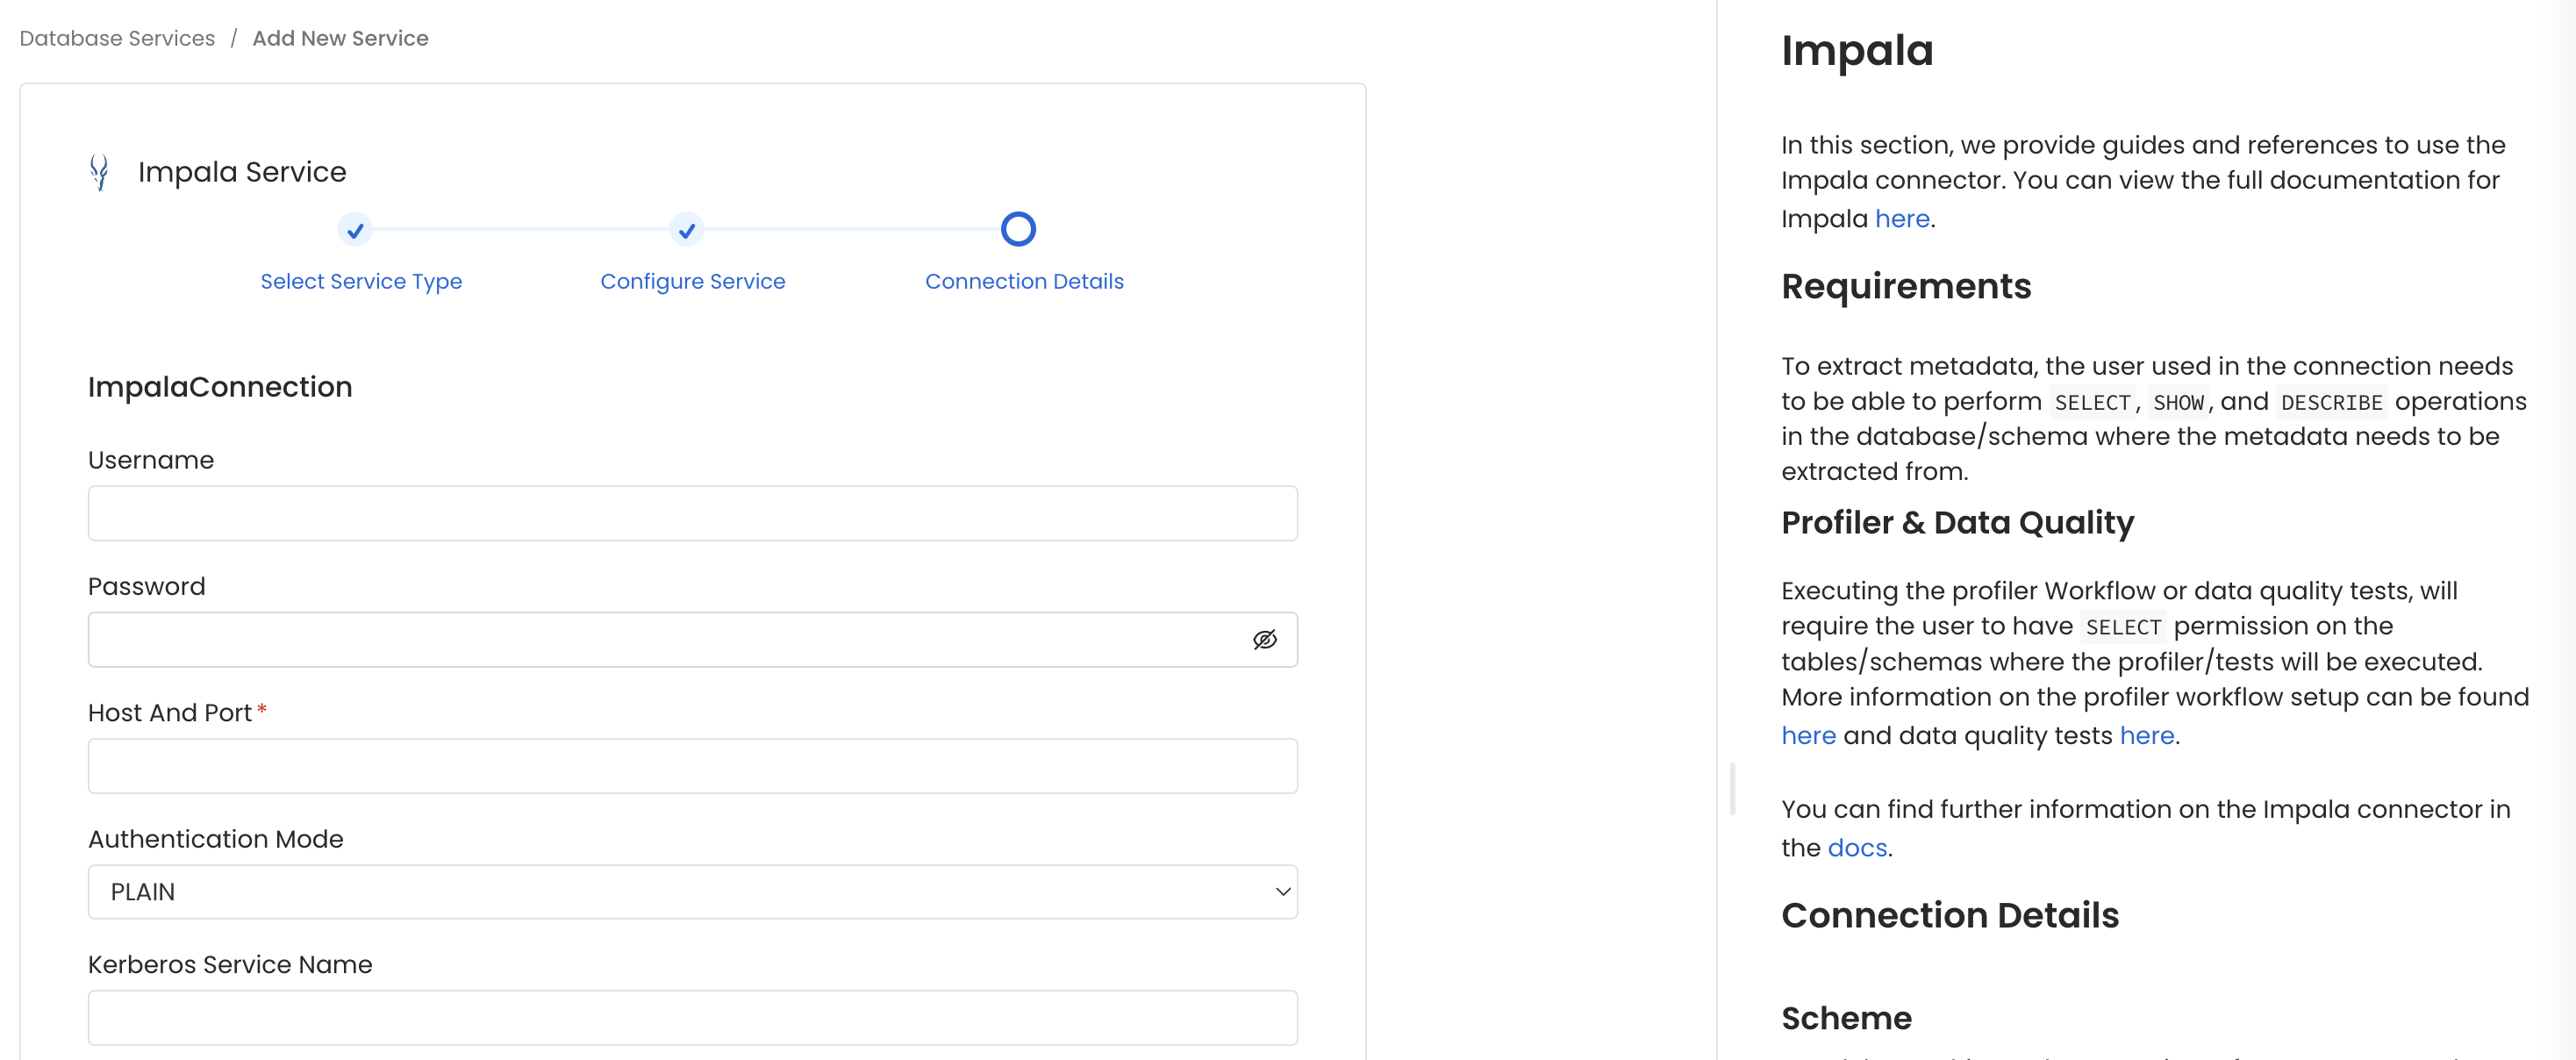Open the data quality tests here link
The image size is (2576, 1060).
coord(2147,735)
